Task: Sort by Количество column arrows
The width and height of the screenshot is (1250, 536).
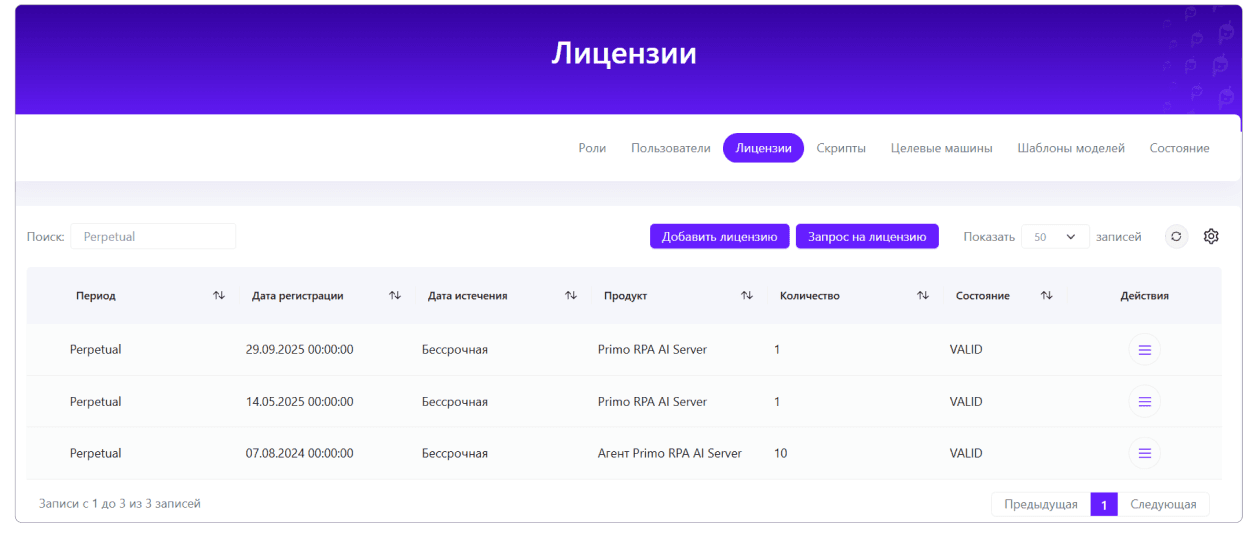Action: click(923, 296)
